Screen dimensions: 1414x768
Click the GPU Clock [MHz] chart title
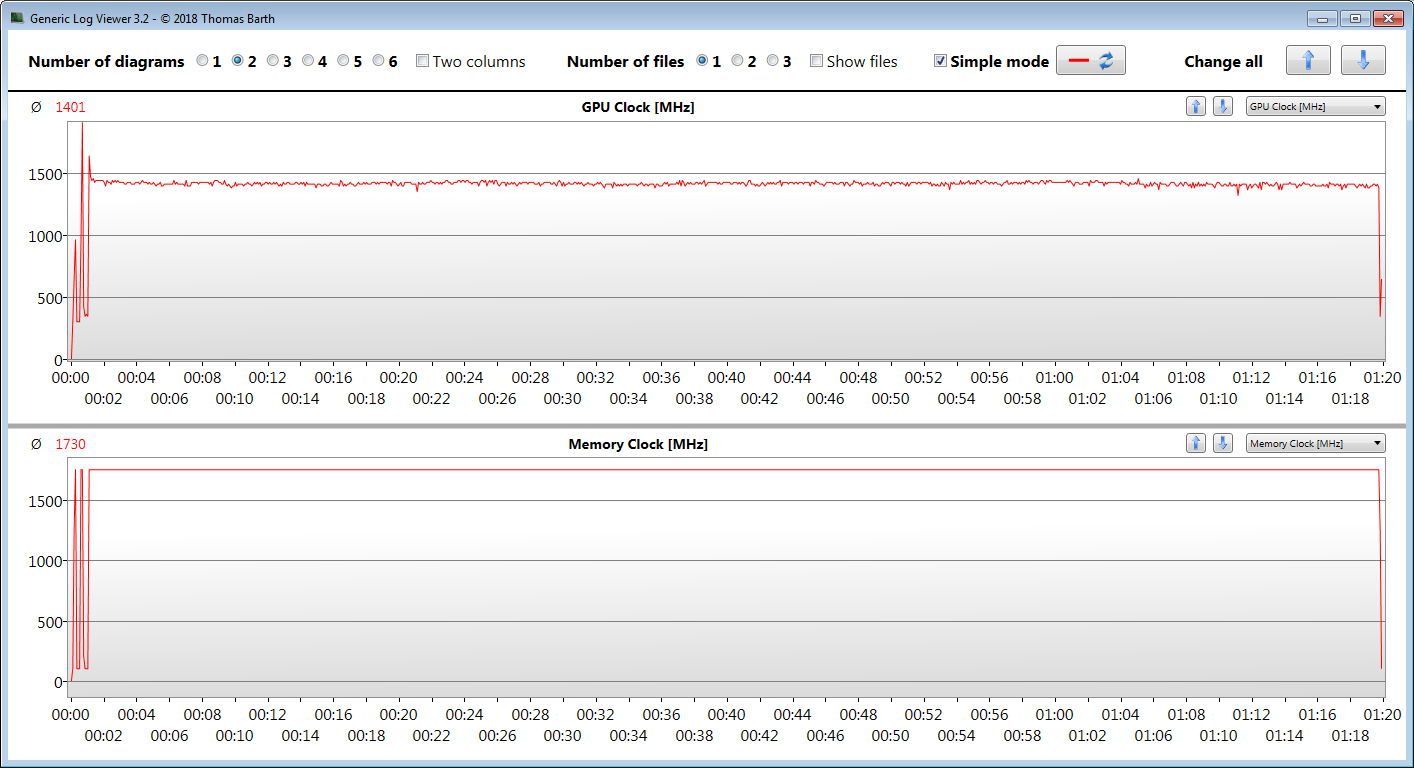tap(638, 107)
